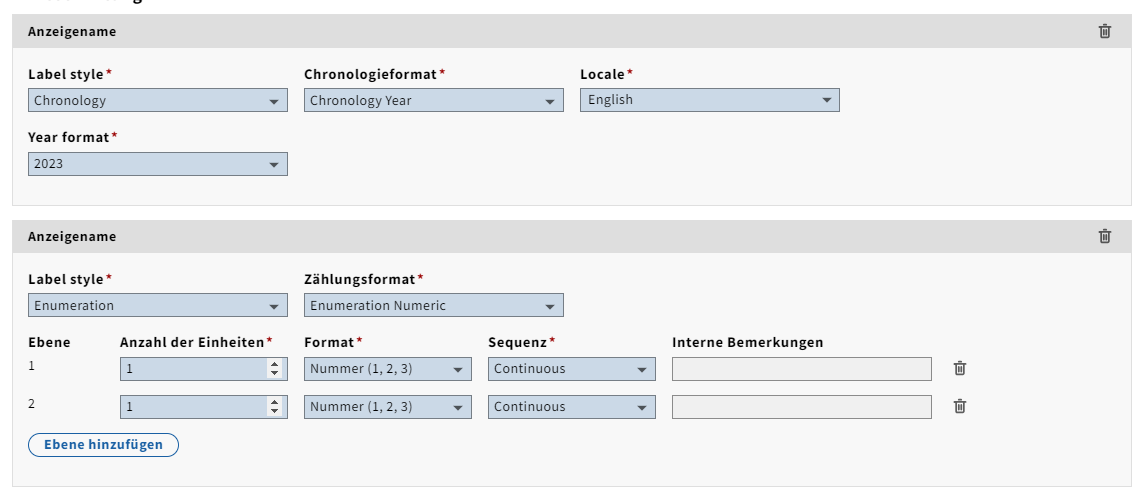Increase Anzahl der Einheiten for Ebene 1
Viewport: 1141px width, 489px height.
point(275,364)
